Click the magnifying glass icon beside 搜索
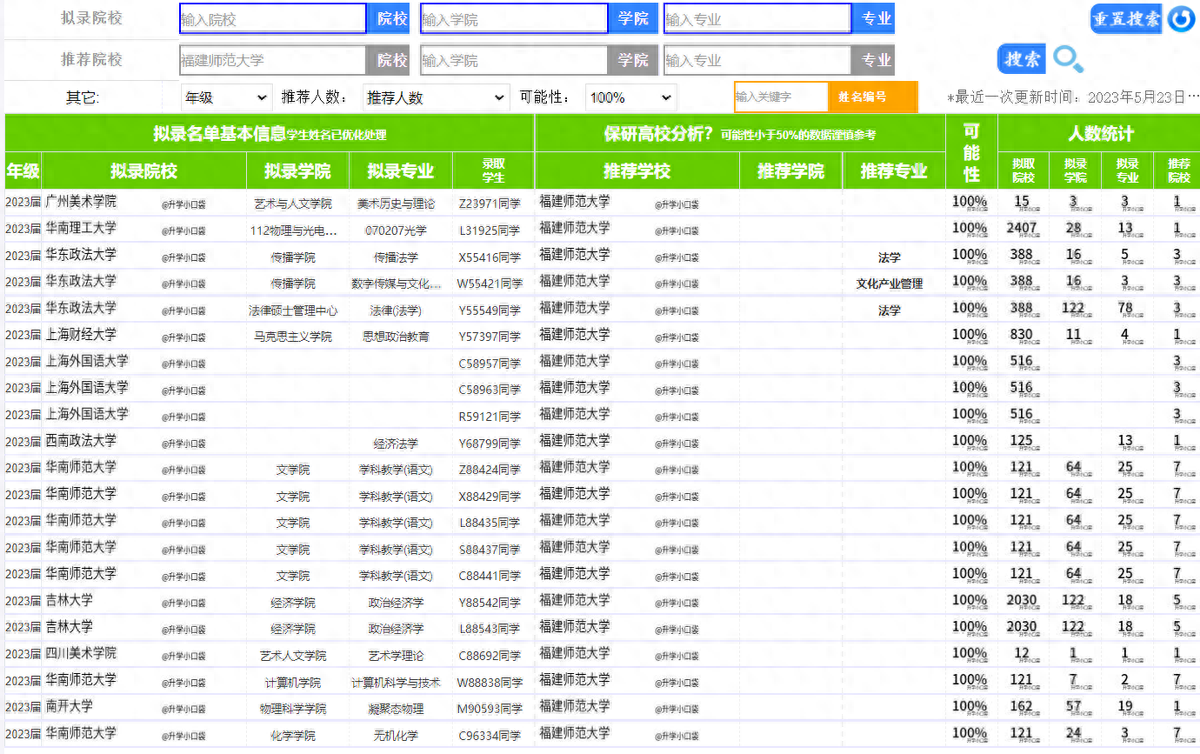Viewport: 1200px width, 754px height. pos(1068,60)
